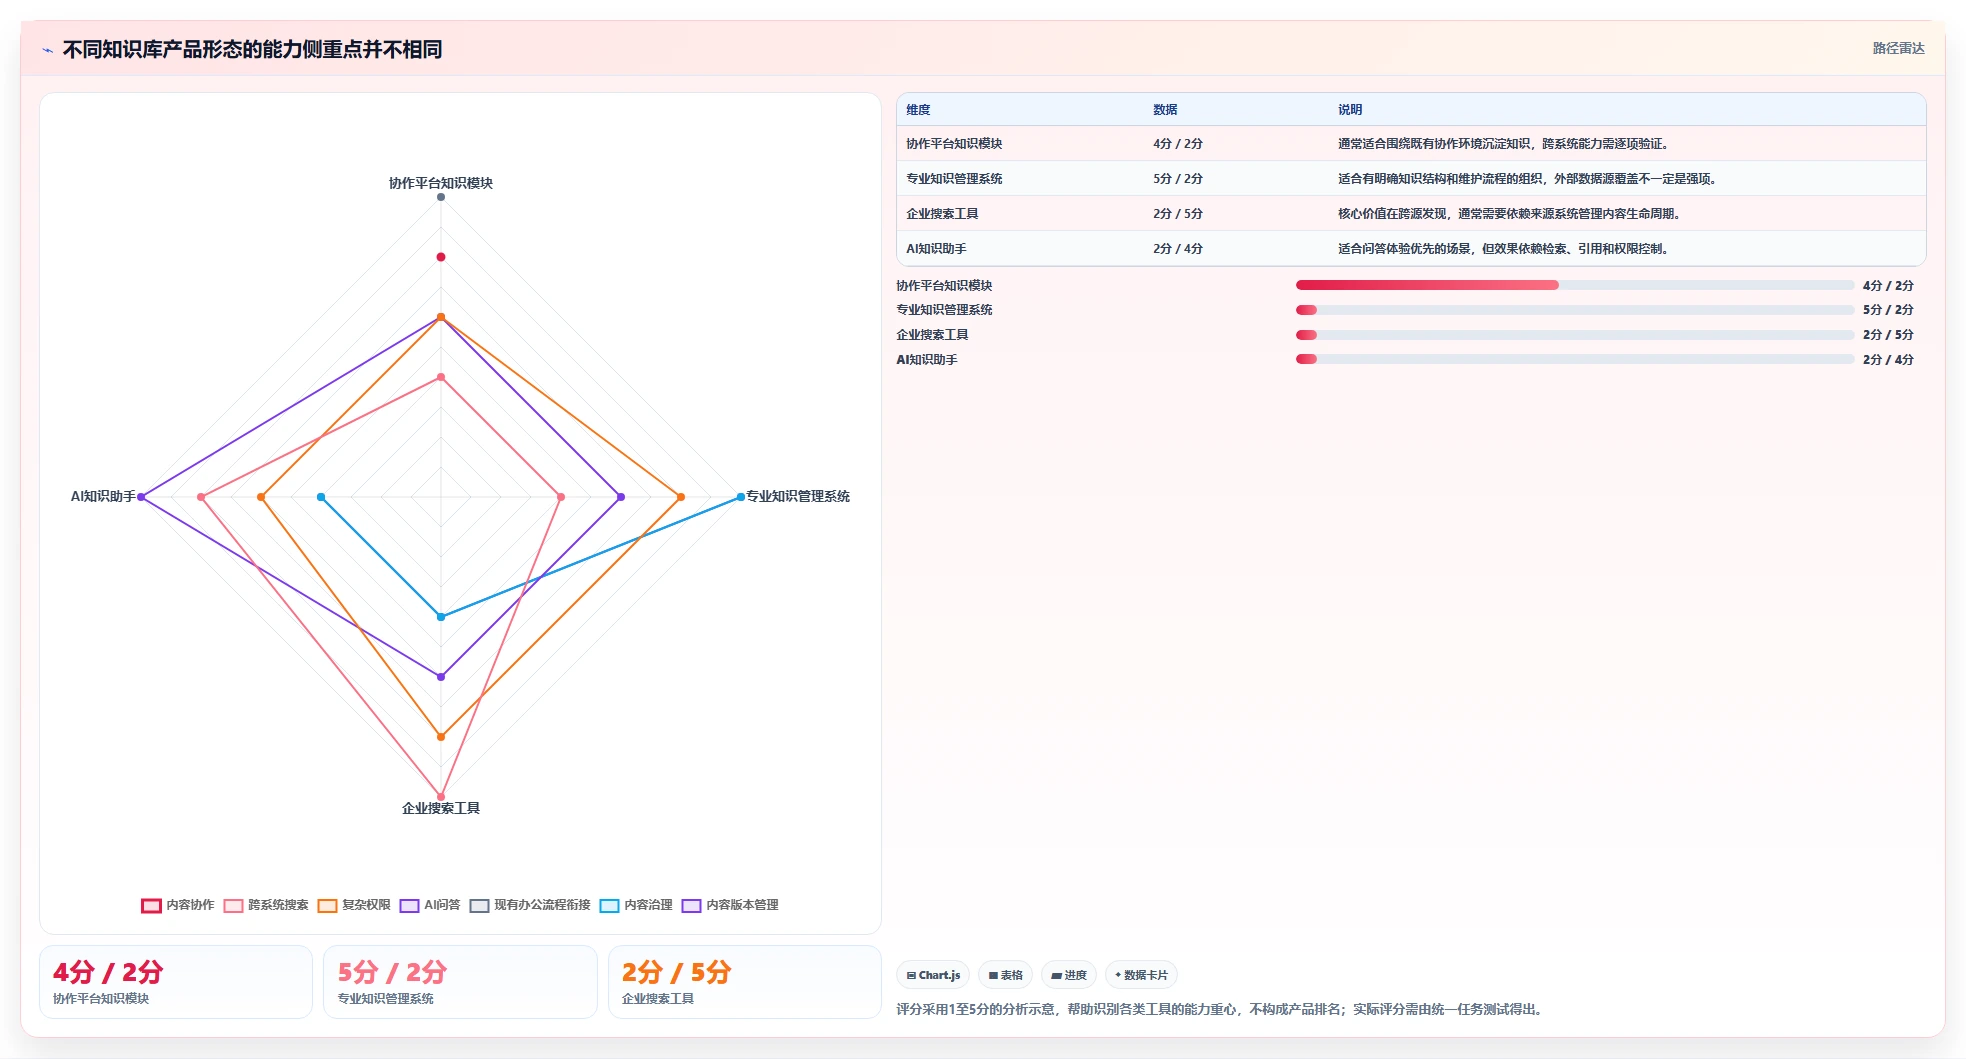Click the Chart.js tag chip

[x=933, y=975]
